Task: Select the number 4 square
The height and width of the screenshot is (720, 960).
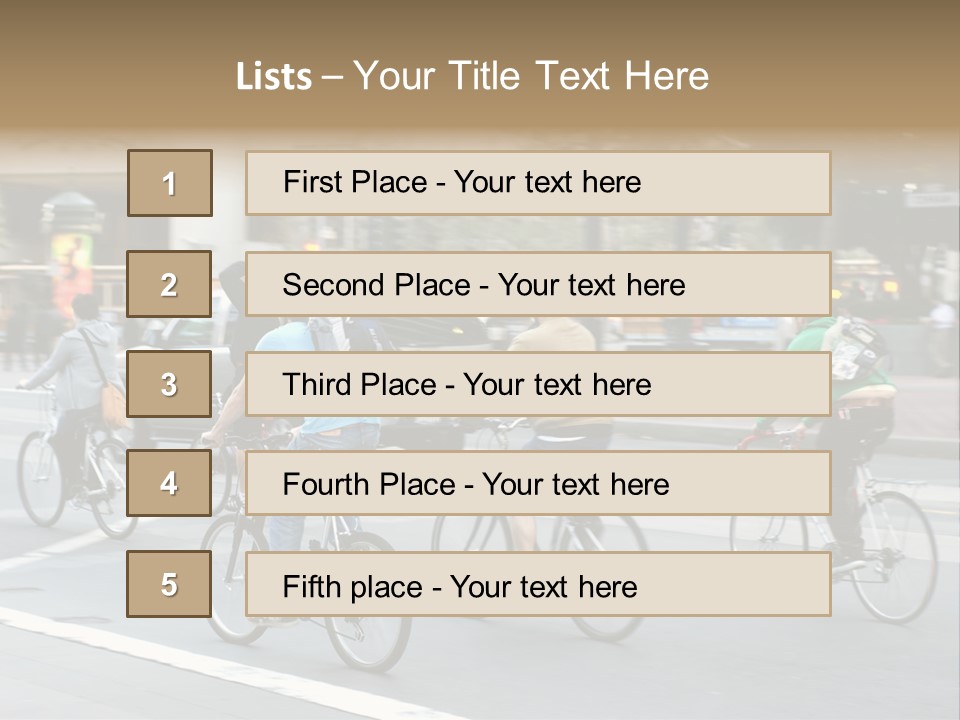Action: [x=170, y=484]
